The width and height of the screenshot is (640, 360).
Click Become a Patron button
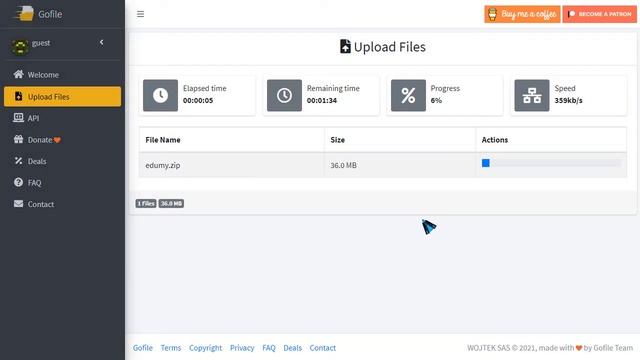click(600, 14)
